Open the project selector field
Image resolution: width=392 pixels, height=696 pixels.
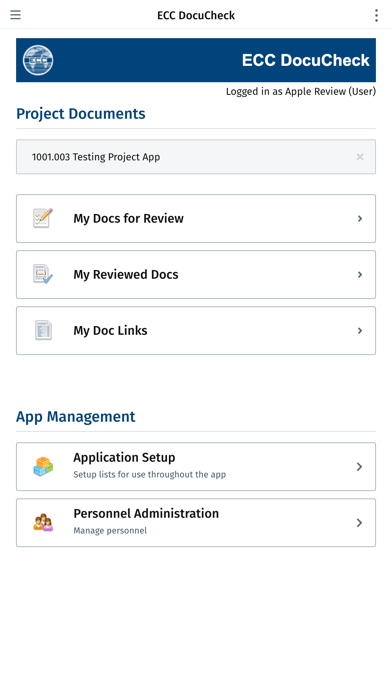click(x=196, y=157)
